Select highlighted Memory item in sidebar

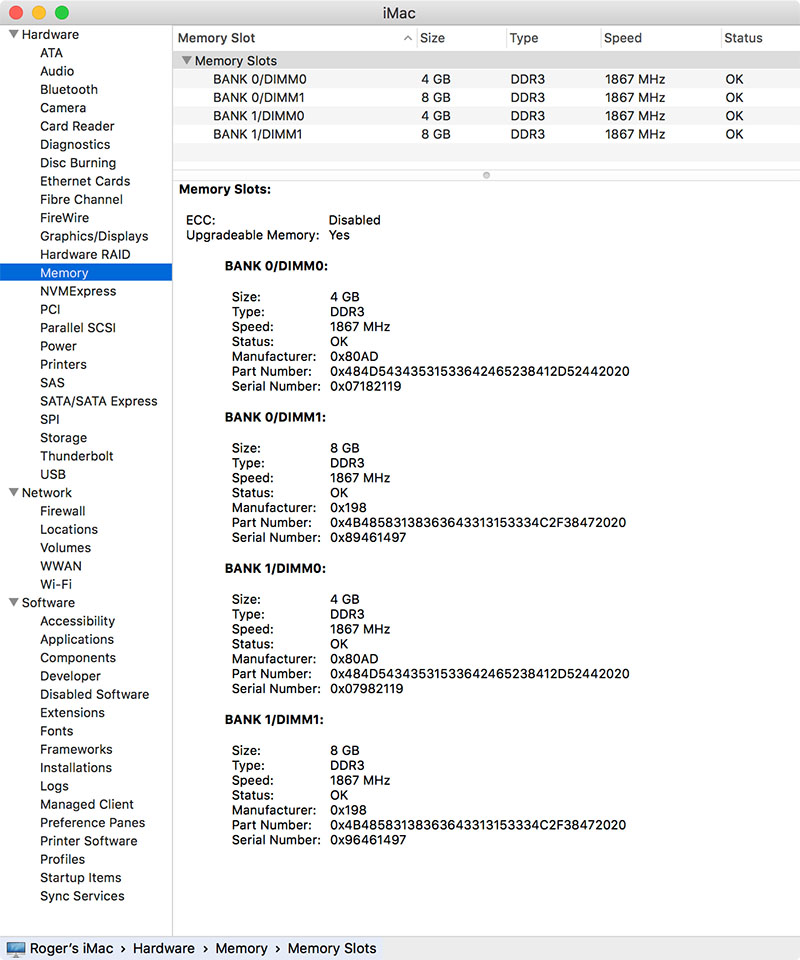[86, 272]
